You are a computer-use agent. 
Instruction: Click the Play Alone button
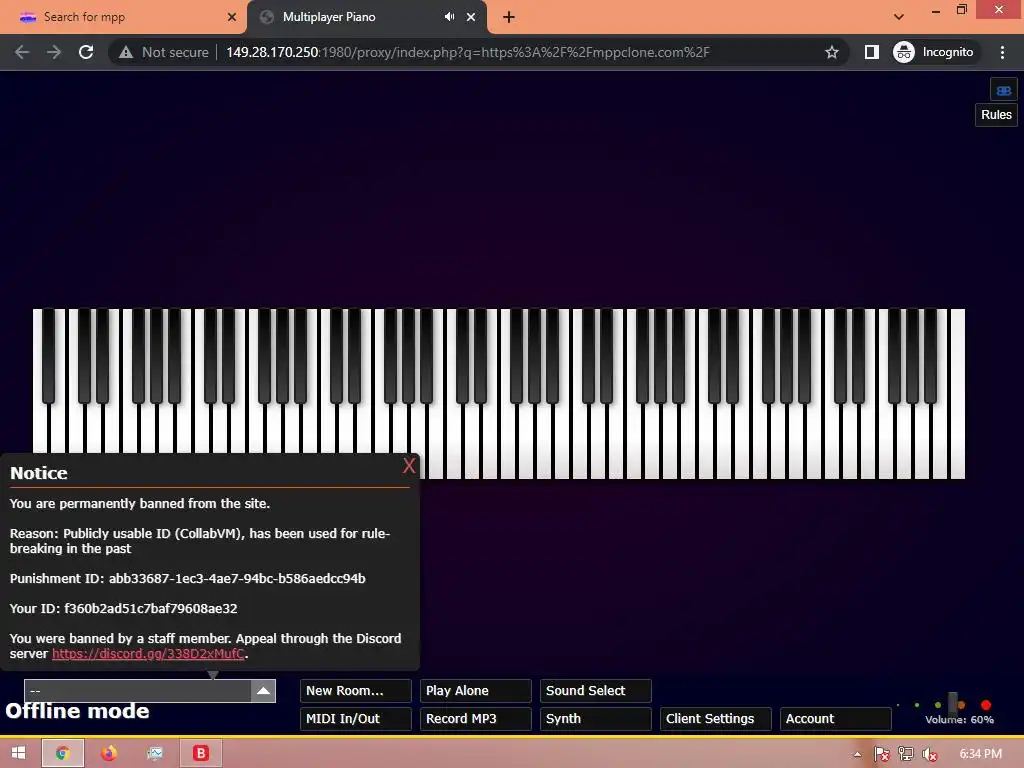click(x=475, y=691)
